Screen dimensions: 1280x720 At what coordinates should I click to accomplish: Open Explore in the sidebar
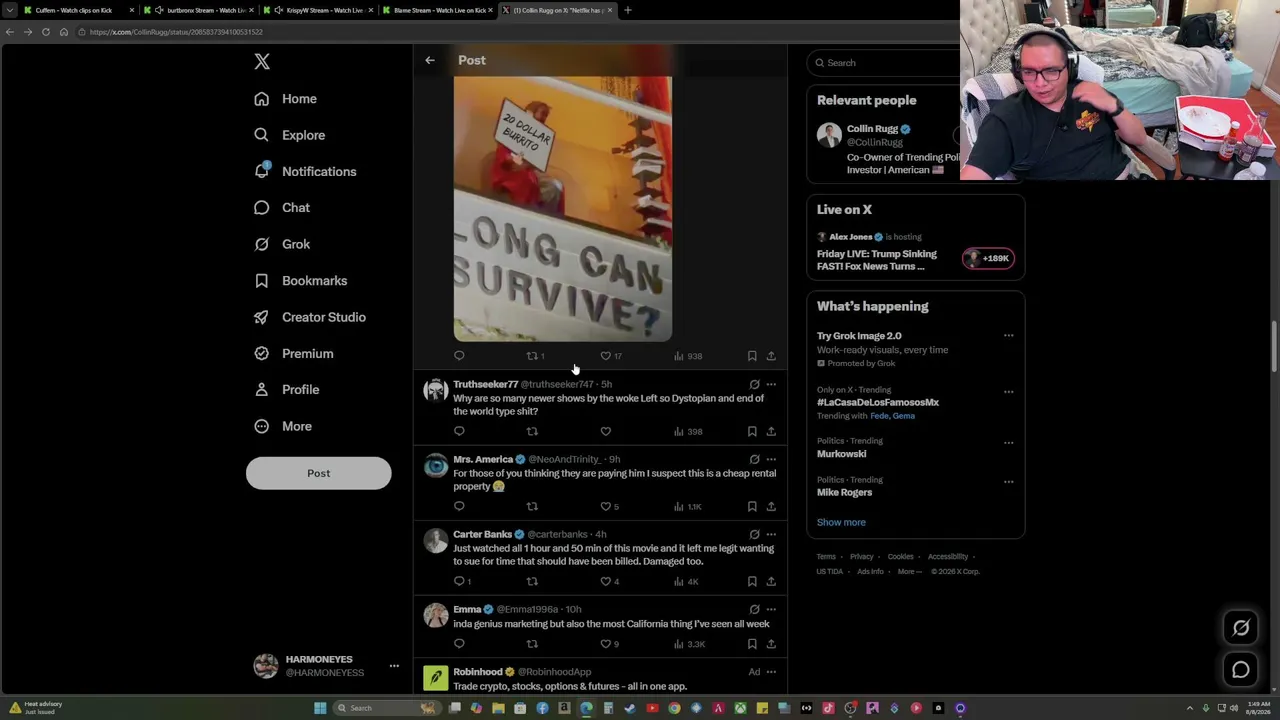[x=289, y=135]
